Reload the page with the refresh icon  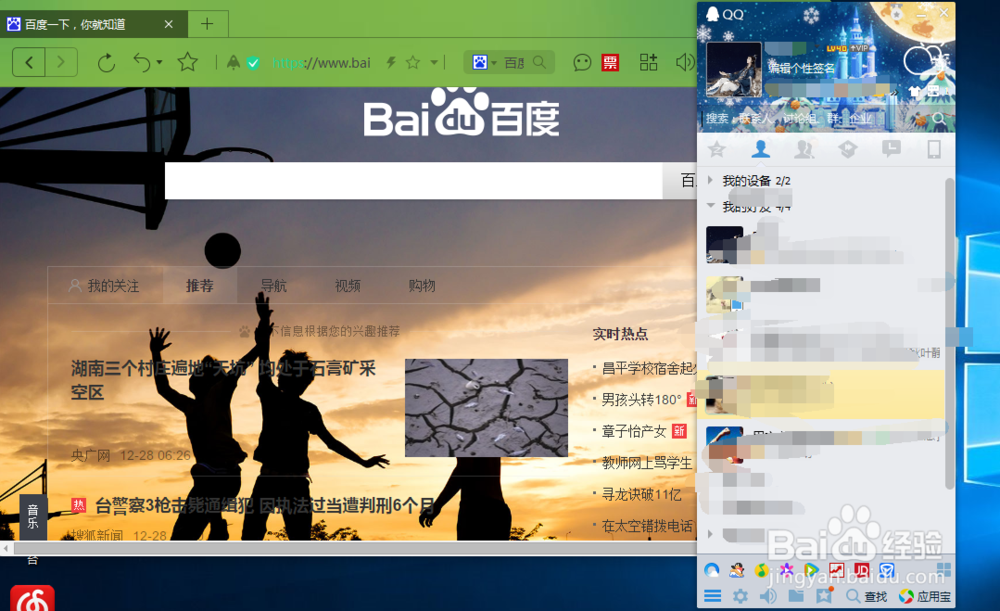tap(107, 63)
